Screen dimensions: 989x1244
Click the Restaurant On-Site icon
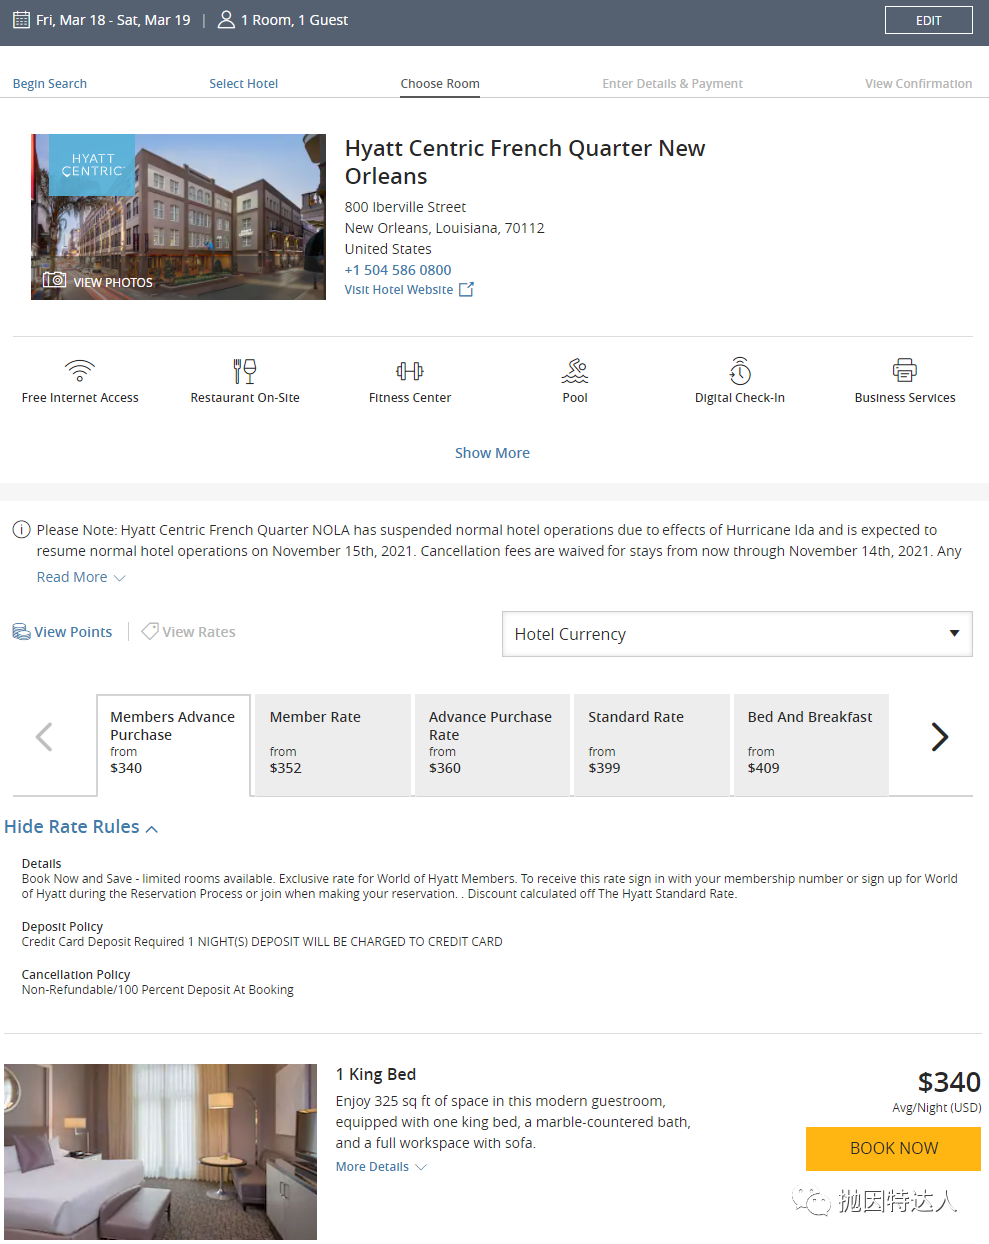click(245, 371)
